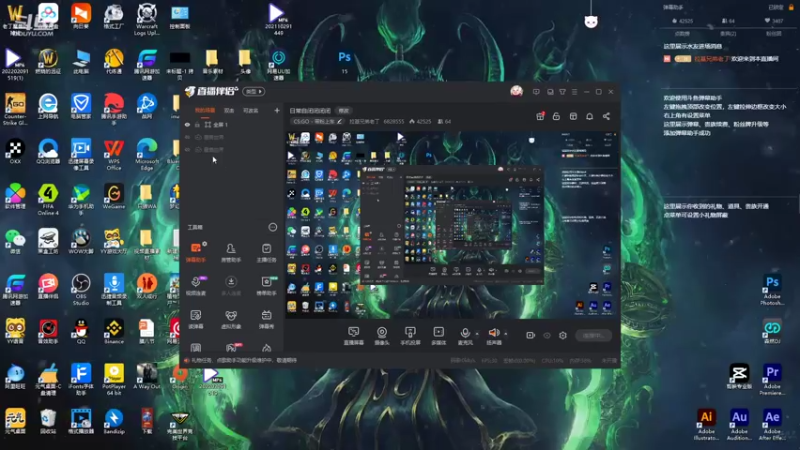Open the 多人连麦 download-style tool
Viewport: 800px width, 450px height.
tap(231, 286)
